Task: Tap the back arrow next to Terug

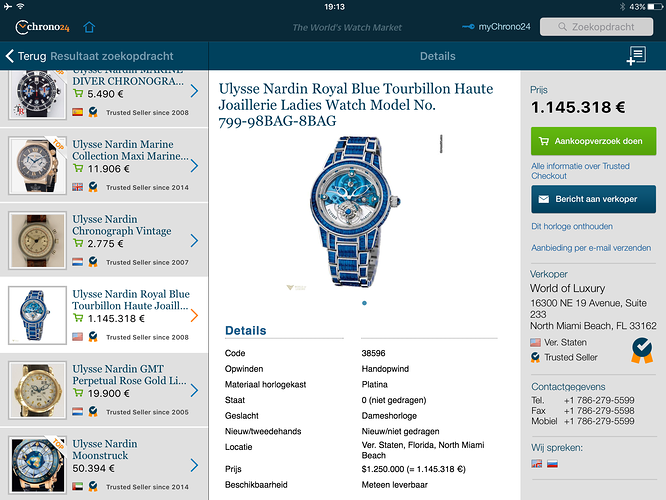Action: [x=10, y=56]
